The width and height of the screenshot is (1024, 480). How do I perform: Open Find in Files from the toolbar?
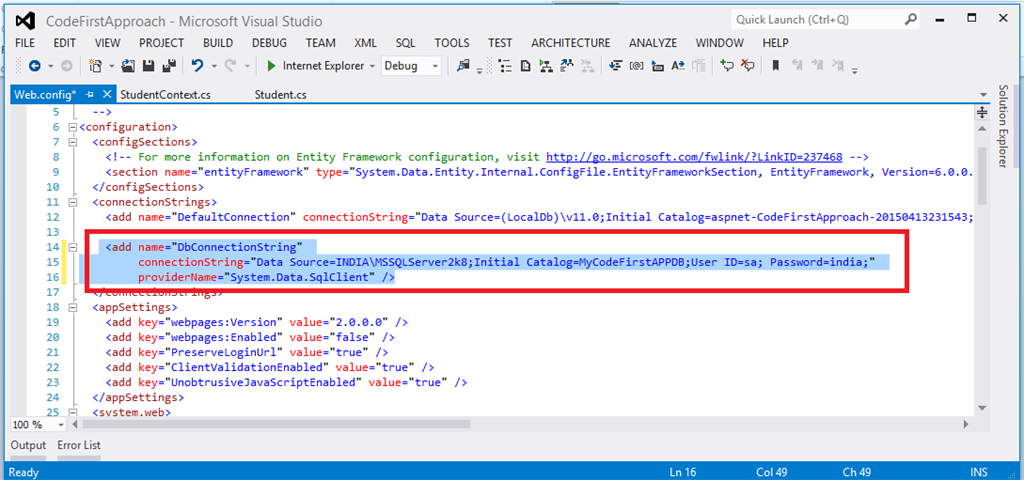coord(464,65)
